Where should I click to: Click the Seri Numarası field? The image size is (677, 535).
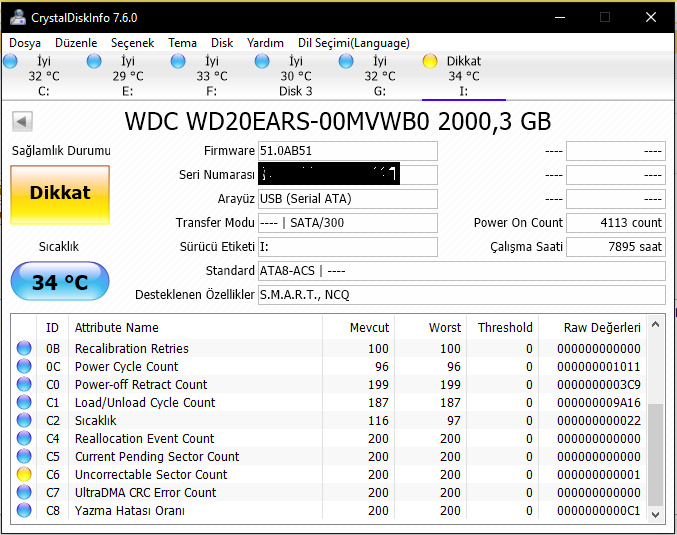coord(348,175)
